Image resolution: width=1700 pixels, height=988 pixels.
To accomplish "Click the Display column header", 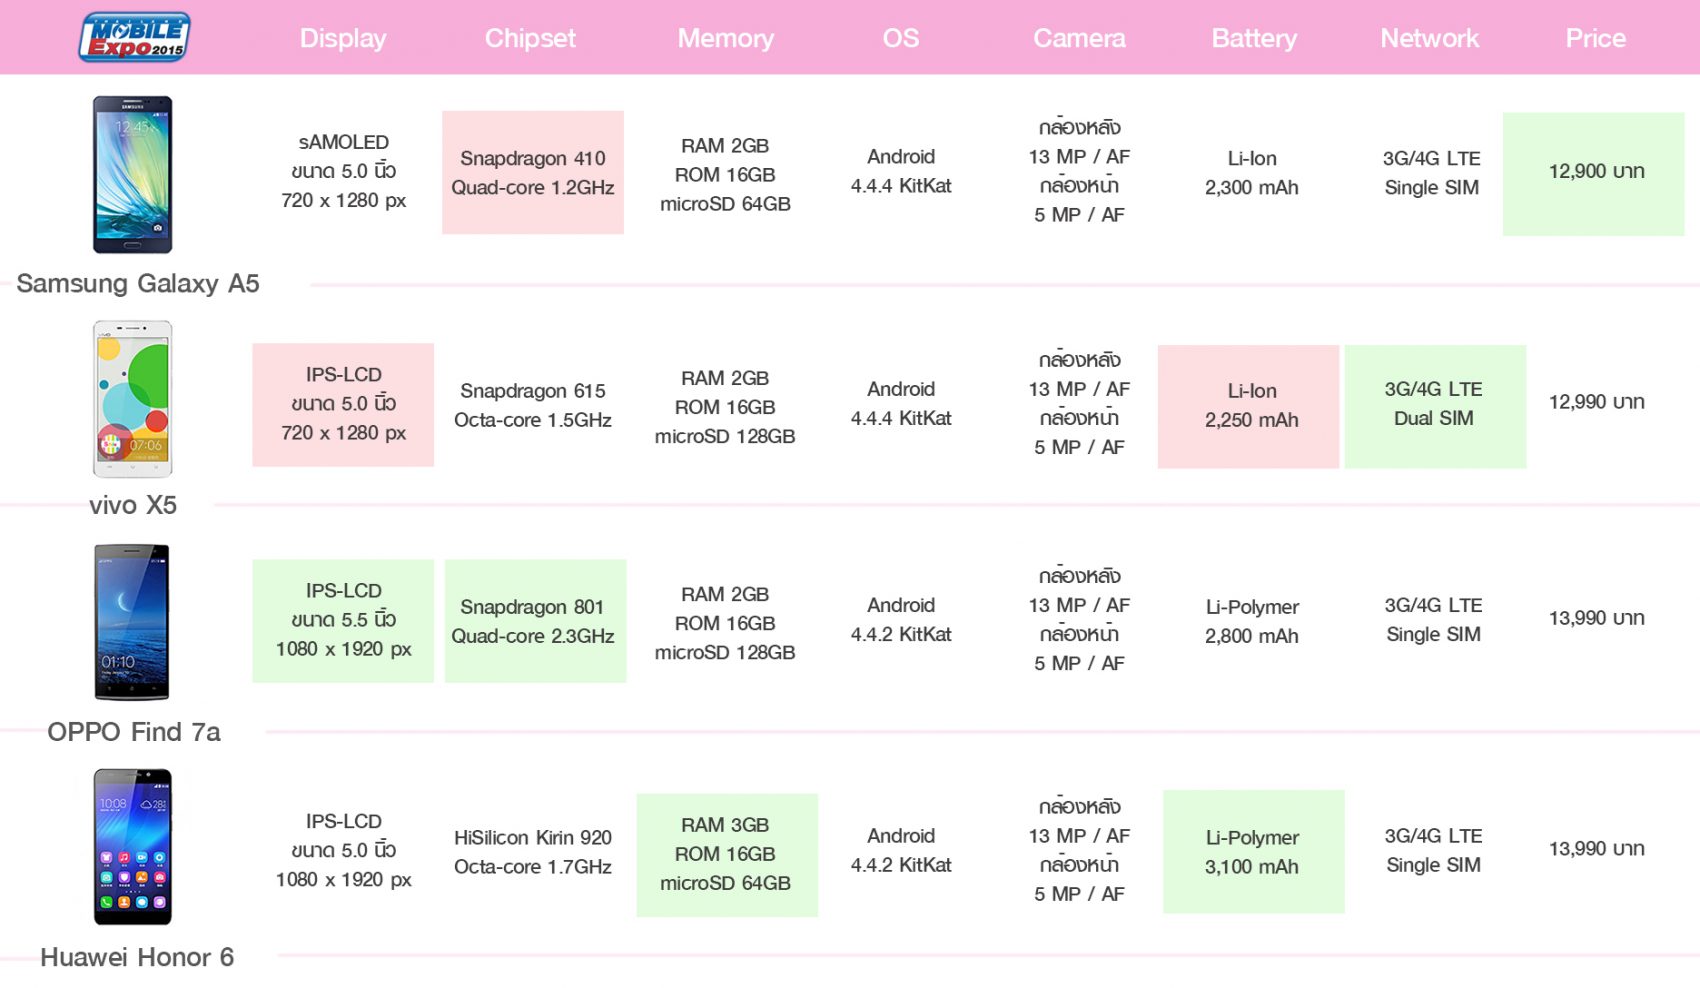I will point(343,38).
